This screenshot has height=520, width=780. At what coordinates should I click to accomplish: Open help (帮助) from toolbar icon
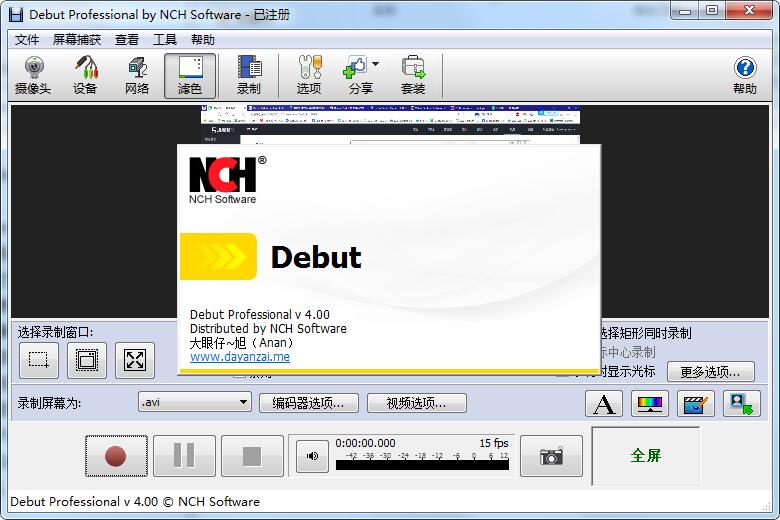[x=745, y=76]
